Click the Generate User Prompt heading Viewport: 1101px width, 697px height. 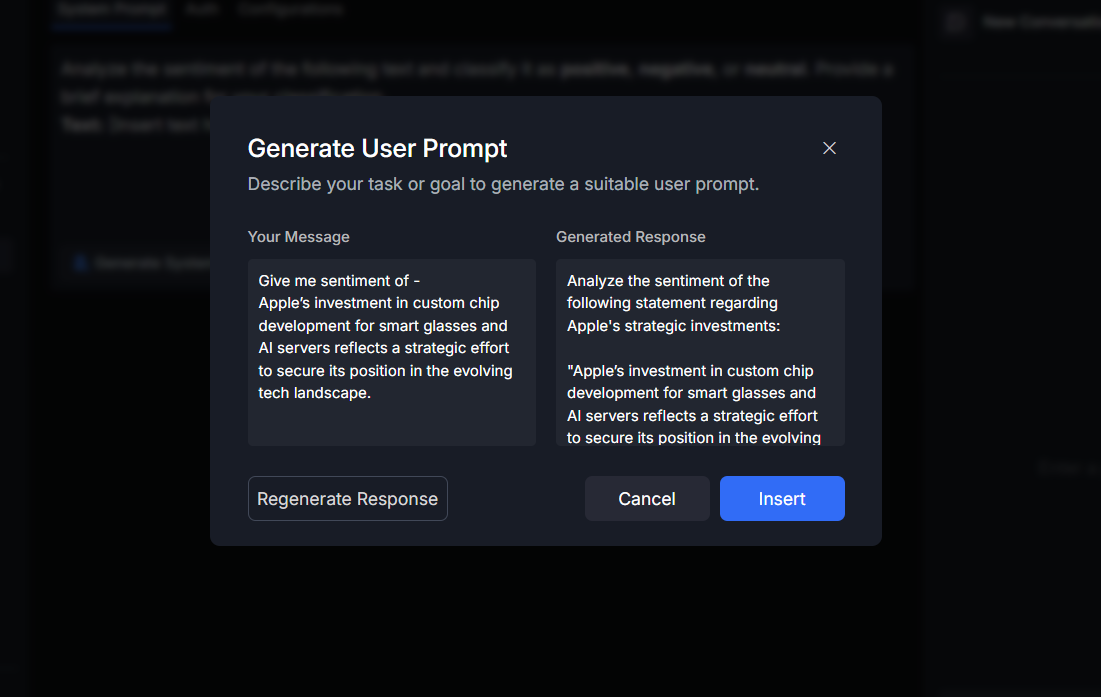pyautogui.click(x=377, y=149)
